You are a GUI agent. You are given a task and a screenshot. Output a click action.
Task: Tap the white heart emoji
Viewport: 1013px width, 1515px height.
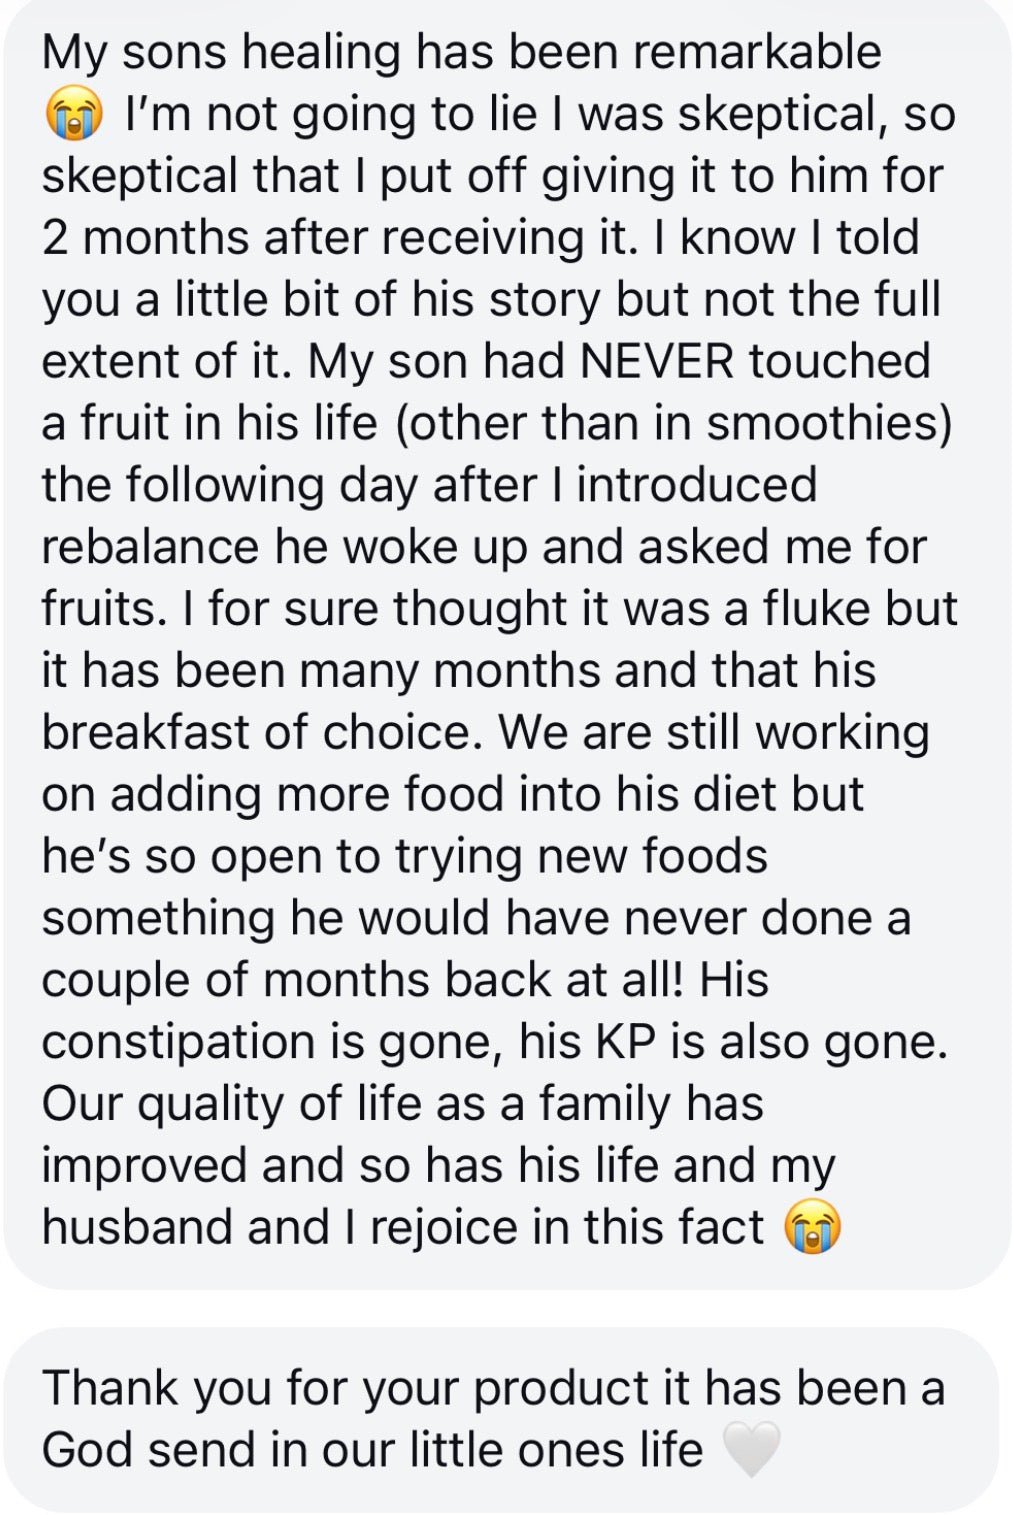(x=751, y=1450)
